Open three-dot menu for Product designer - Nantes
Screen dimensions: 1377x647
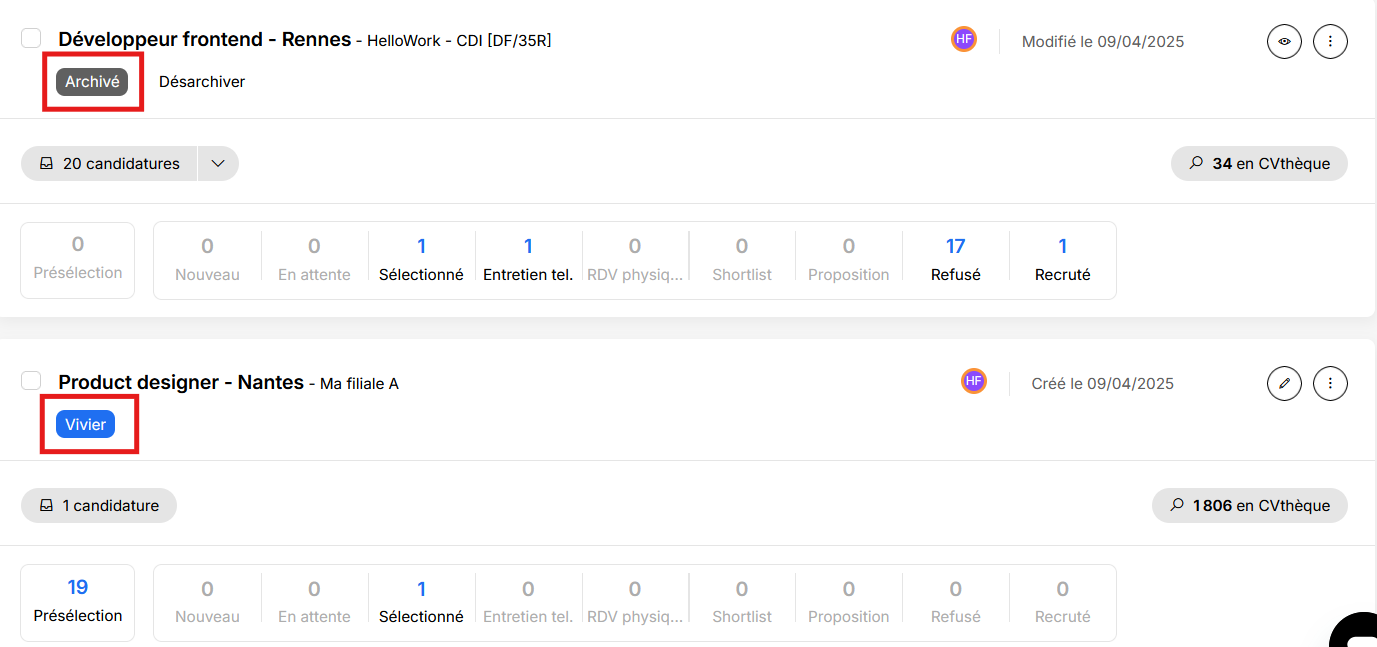pyautogui.click(x=1330, y=383)
